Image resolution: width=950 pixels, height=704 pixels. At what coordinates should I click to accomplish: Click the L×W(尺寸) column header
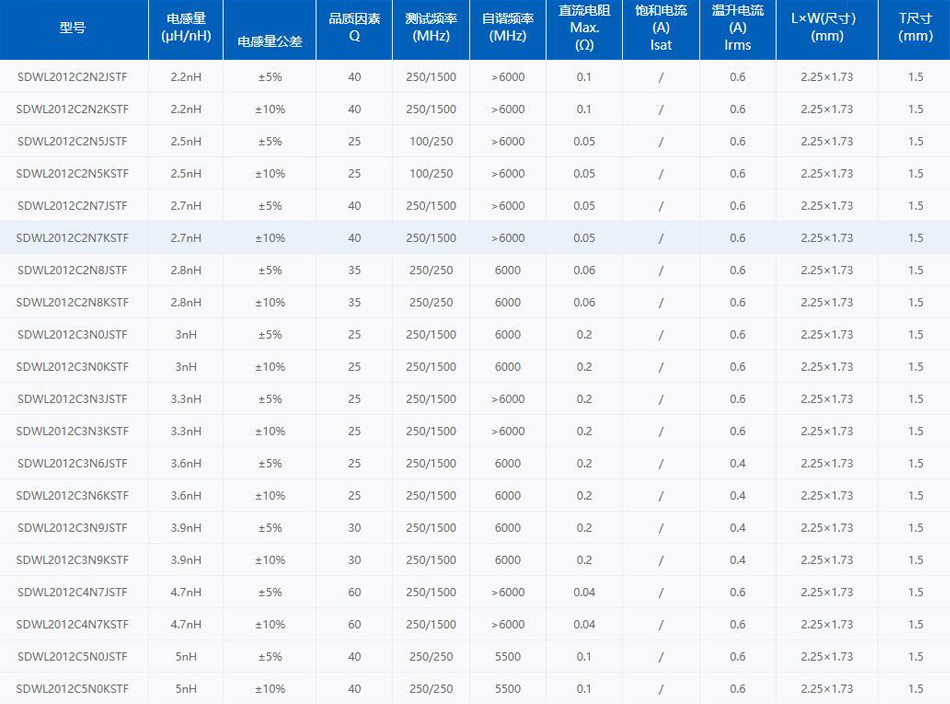point(827,28)
